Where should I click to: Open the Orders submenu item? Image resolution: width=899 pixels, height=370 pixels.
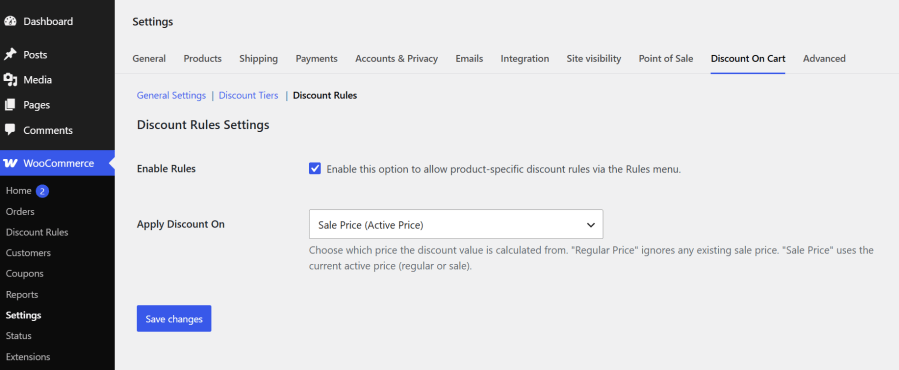click(x=20, y=212)
